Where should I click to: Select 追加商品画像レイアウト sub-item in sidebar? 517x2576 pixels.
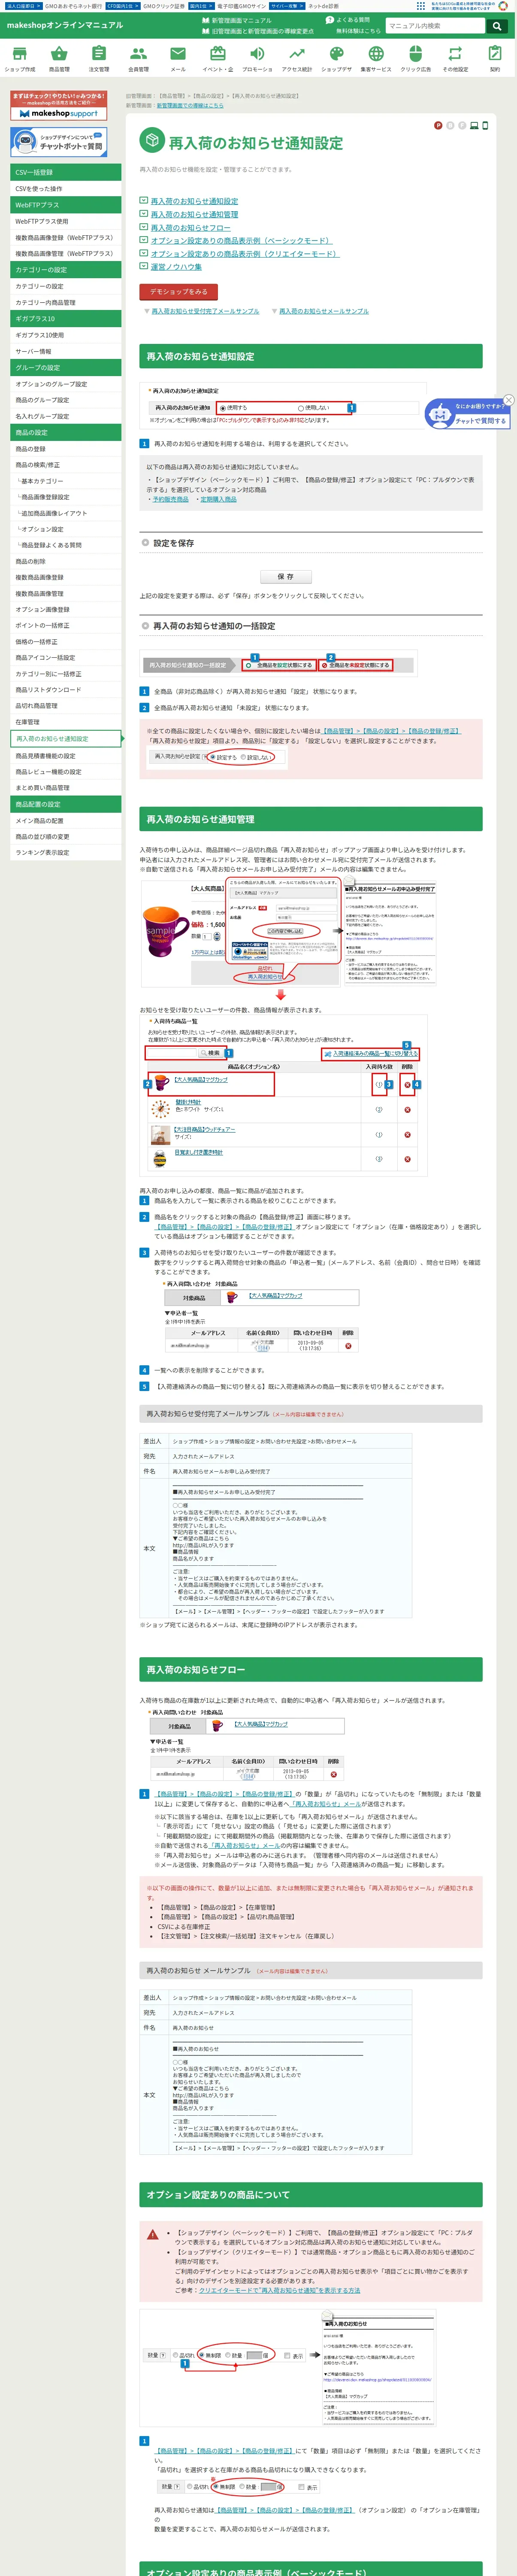(66, 513)
